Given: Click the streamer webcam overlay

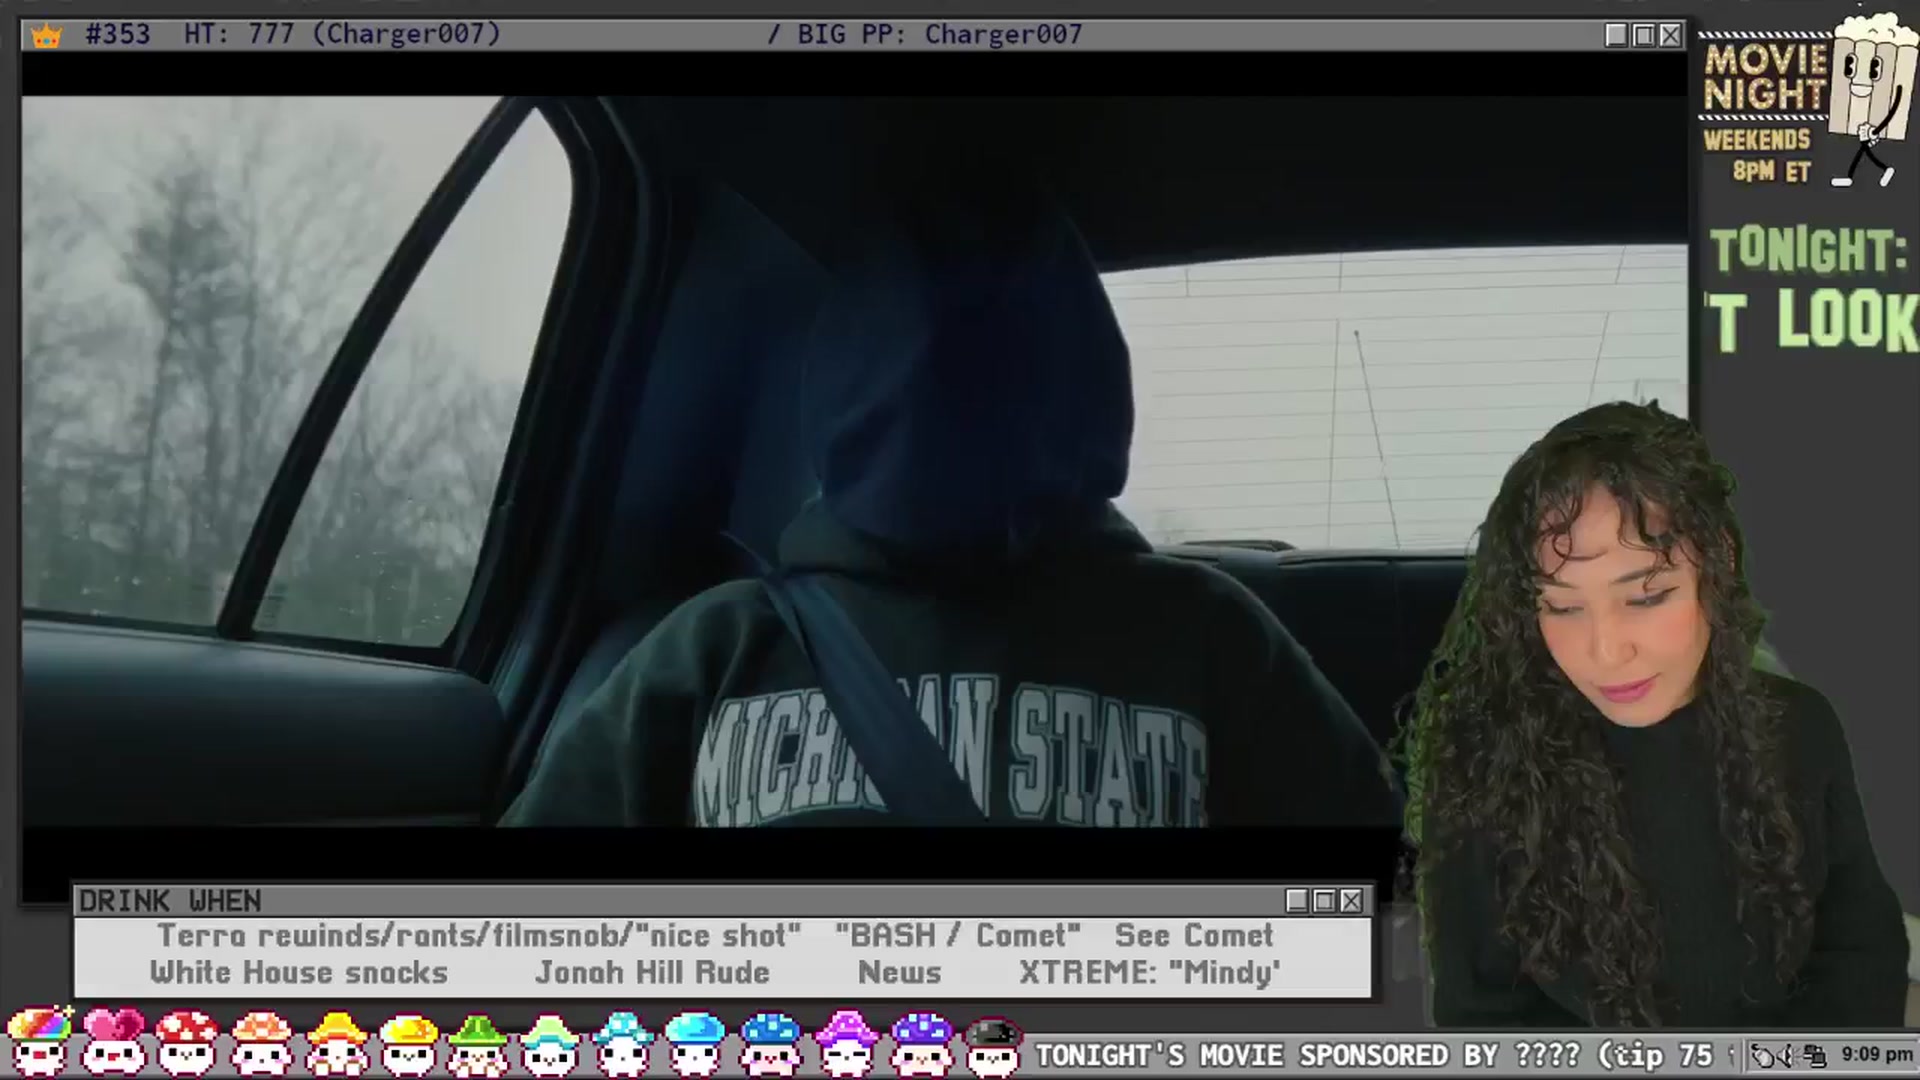Looking at the screenshot, I should point(1650,715).
